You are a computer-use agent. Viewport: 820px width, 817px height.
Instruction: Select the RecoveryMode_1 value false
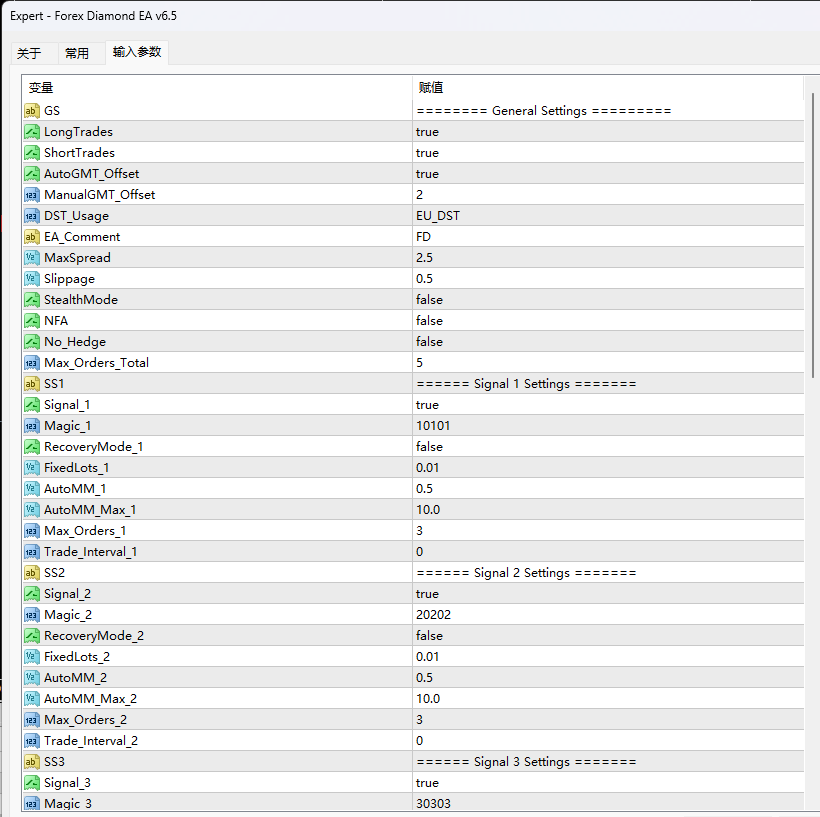pyautogui.click(x=429, y=447)
